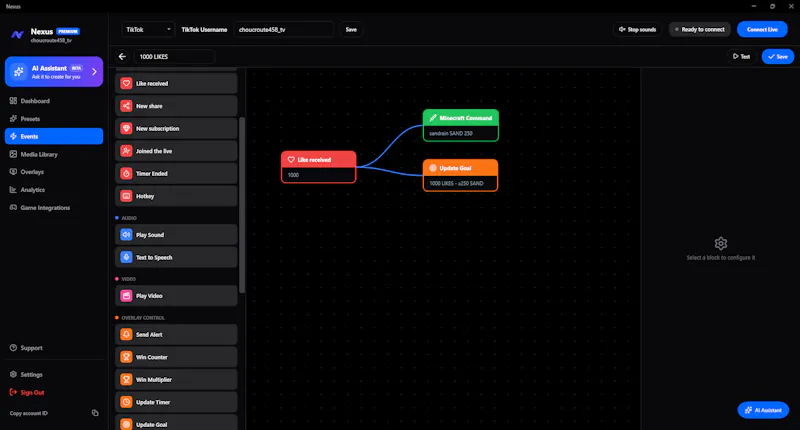Select the Minecraft Command node
800x430 pixels.
click(x=461, y=125)
